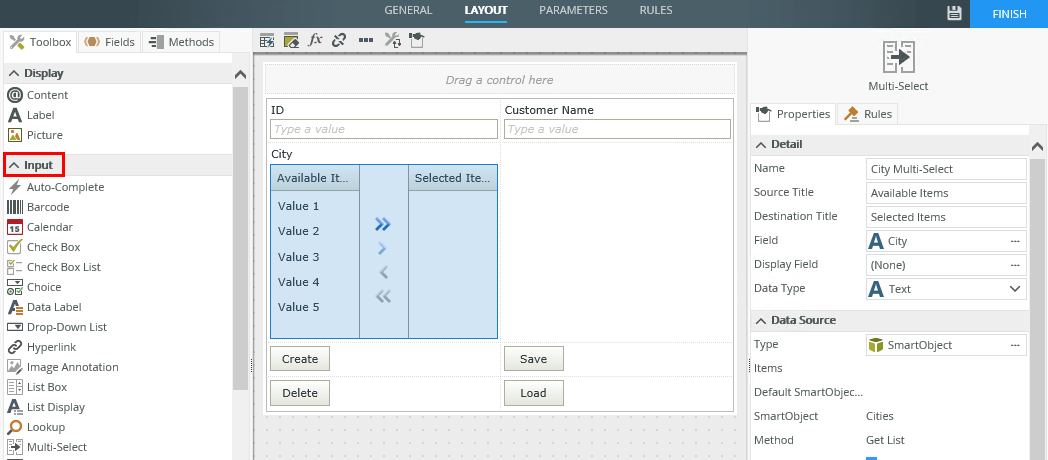
Task: Open the Rules tab in properties panel
Action: point(868,114)
